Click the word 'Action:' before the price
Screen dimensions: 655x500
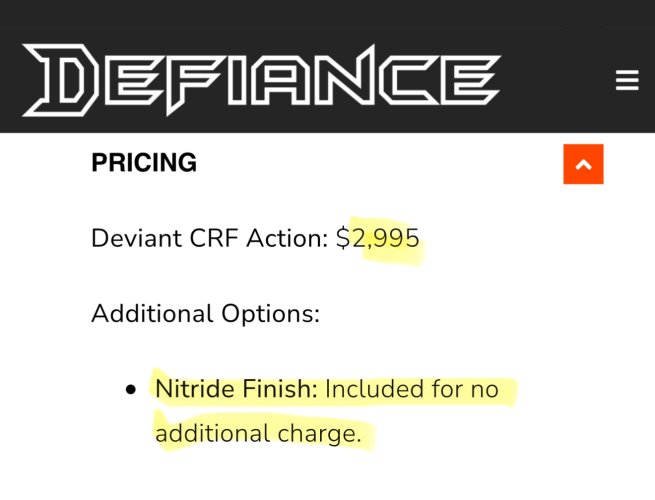290,239
